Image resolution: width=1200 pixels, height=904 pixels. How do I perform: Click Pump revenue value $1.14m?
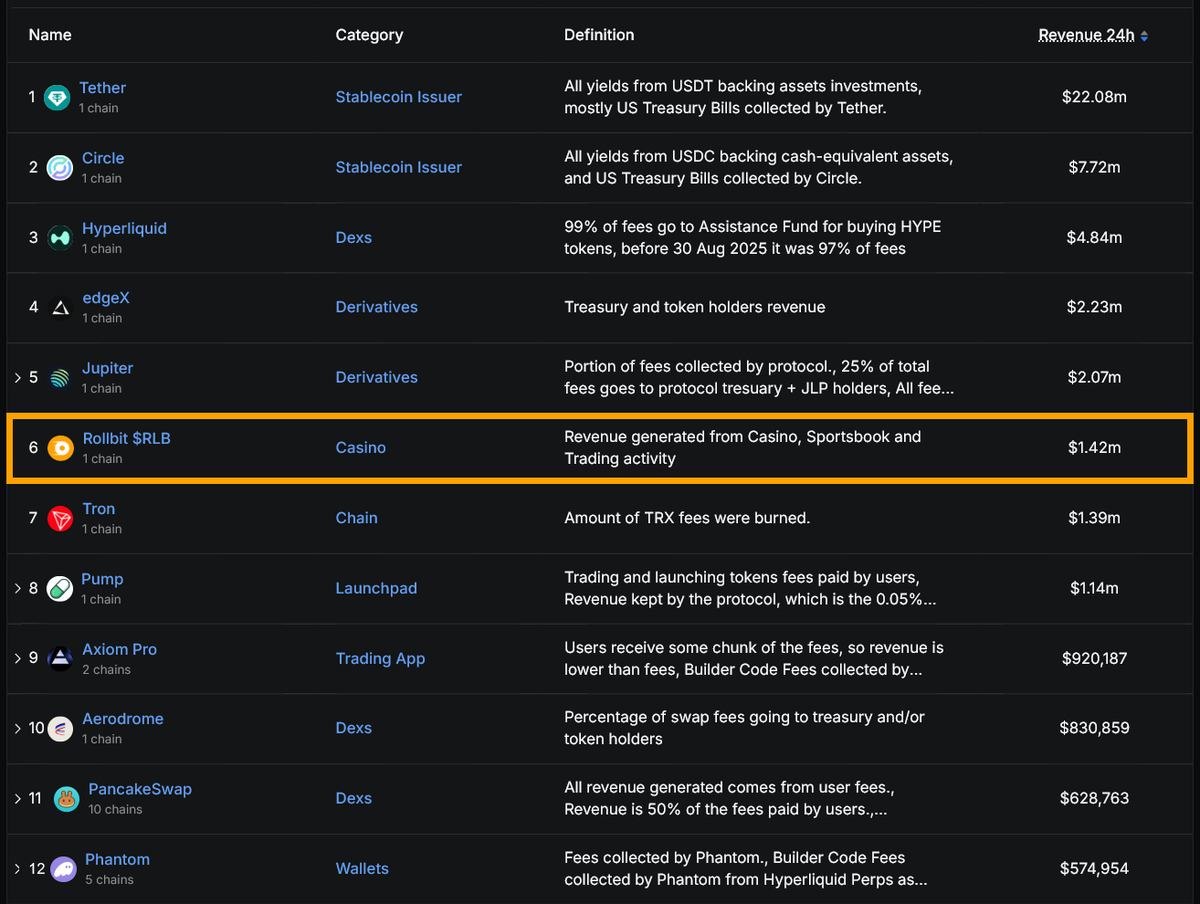tap(1094, 588)
